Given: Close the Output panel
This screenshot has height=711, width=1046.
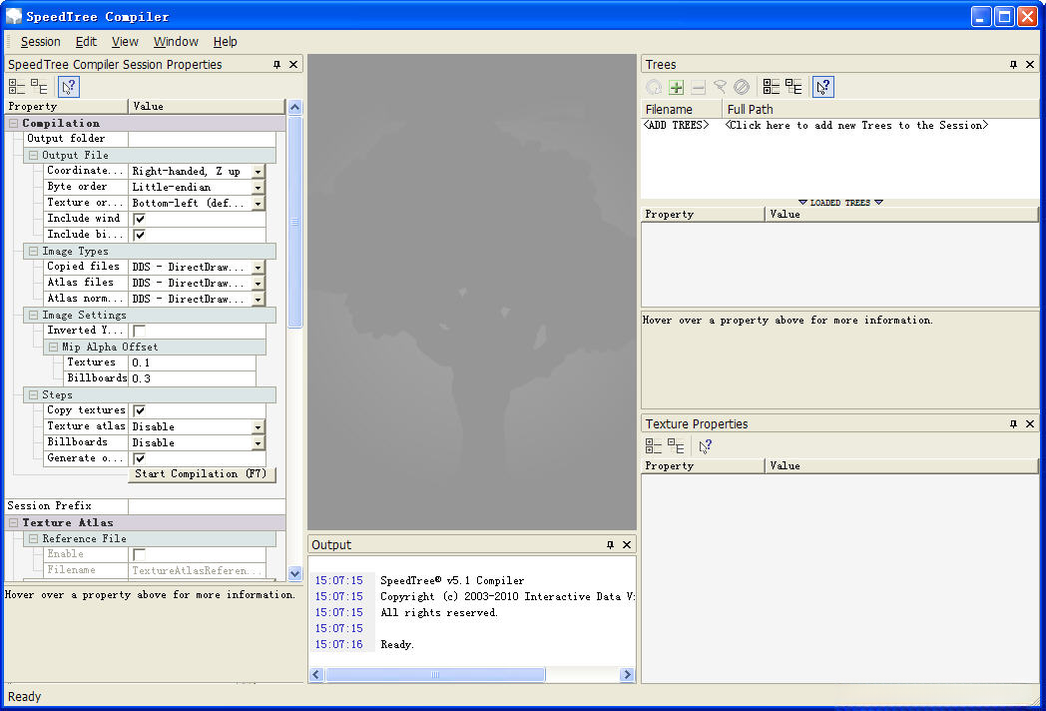Looking at the screenshot, I should 626,545.
